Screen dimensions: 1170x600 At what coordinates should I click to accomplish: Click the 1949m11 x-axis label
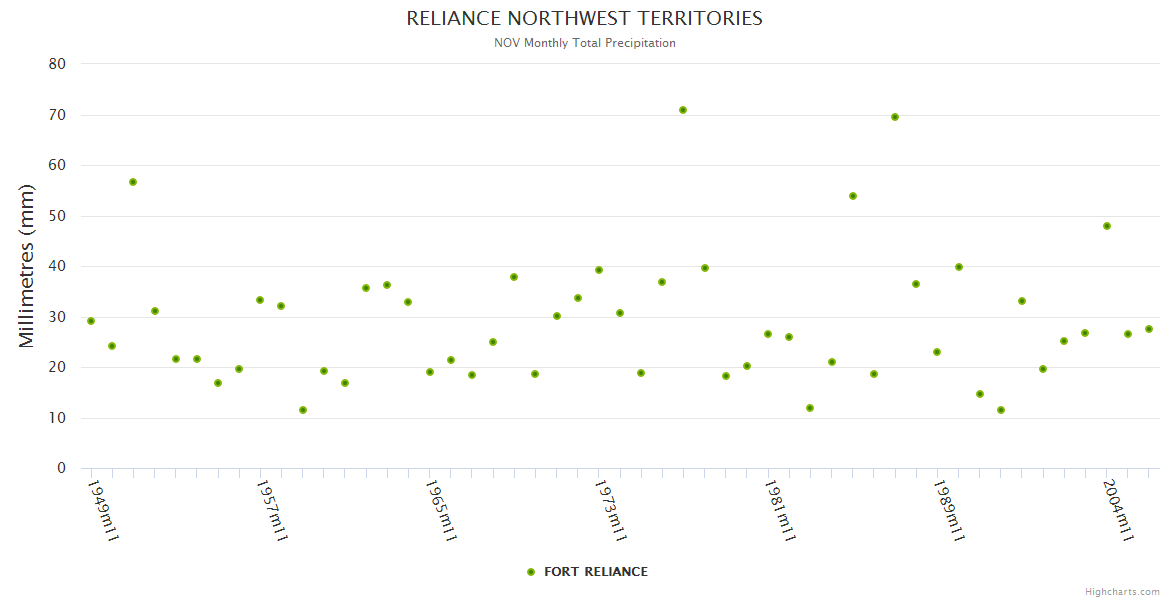[x=103, y=510]
